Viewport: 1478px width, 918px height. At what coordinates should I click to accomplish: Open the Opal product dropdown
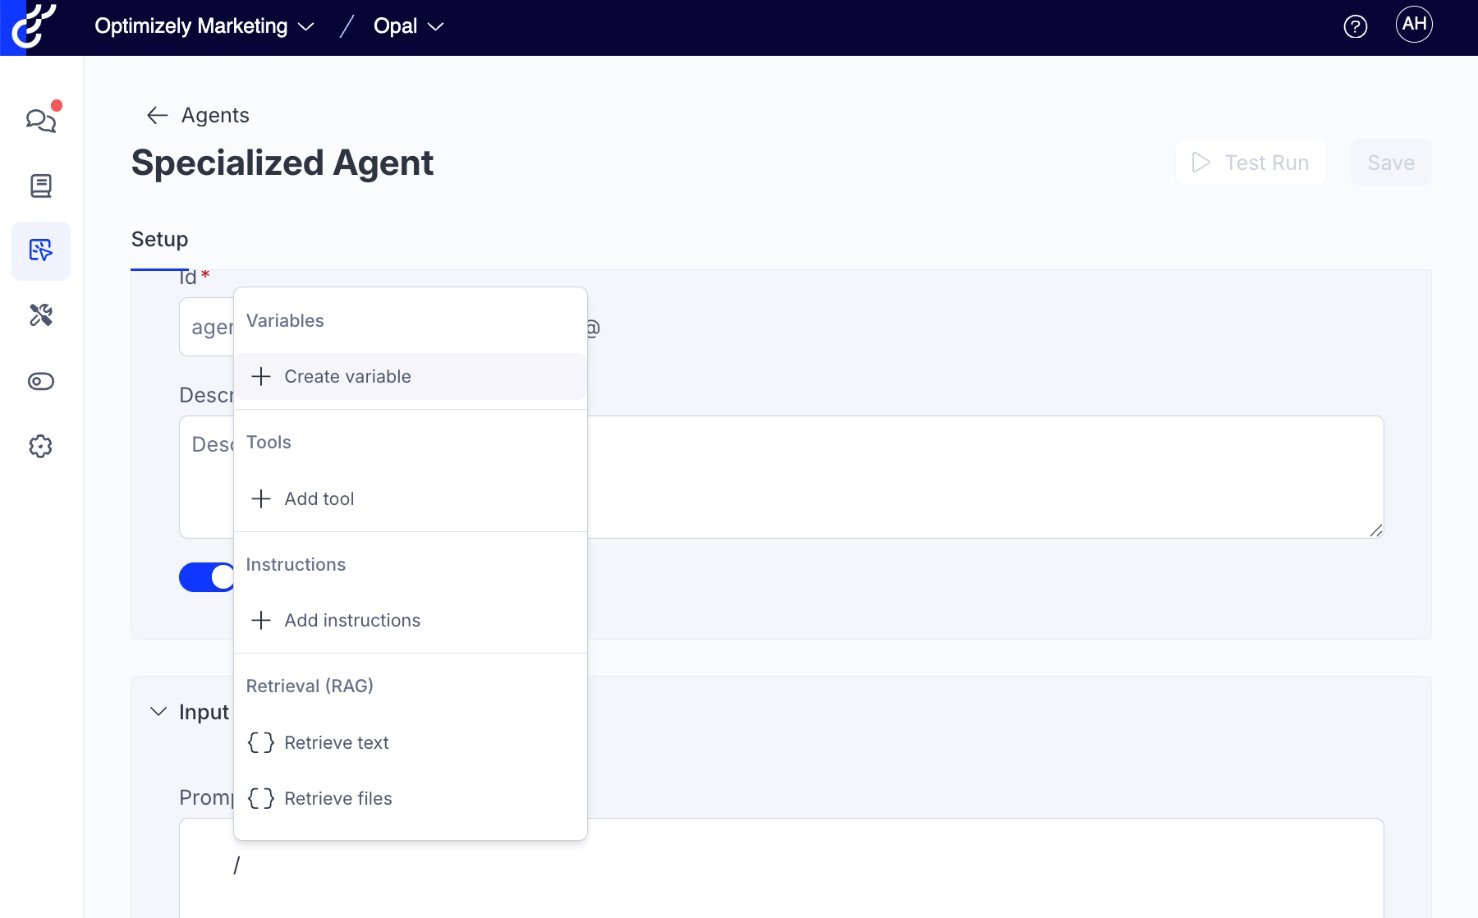pos(408,27)
